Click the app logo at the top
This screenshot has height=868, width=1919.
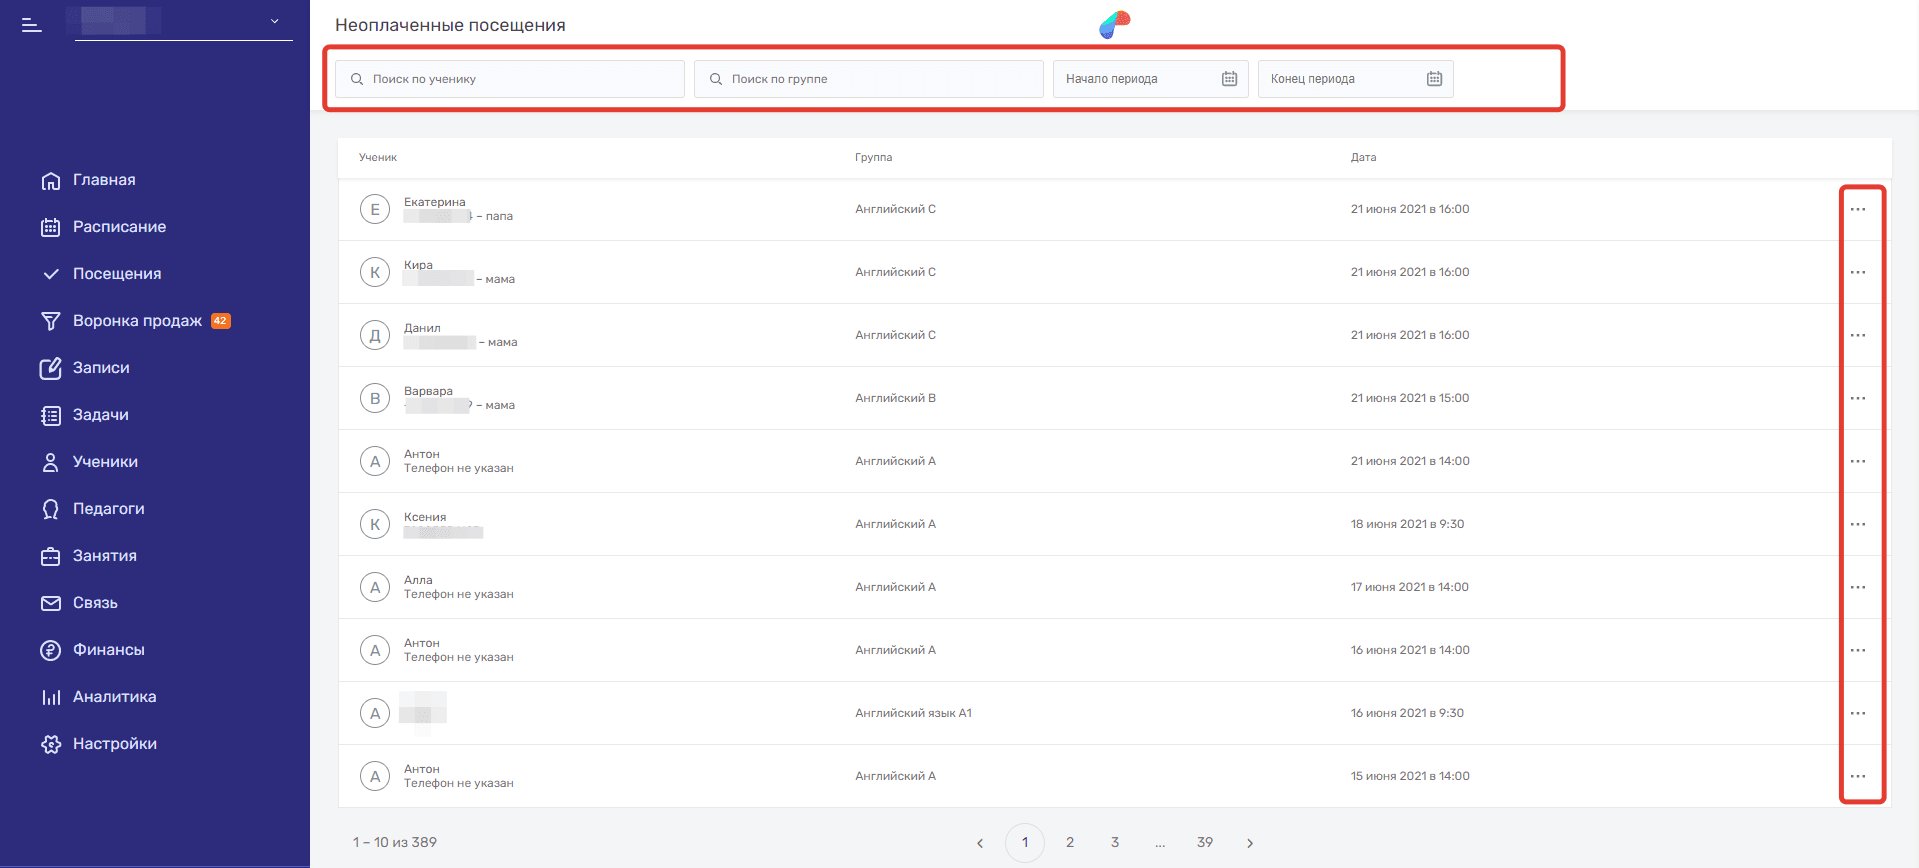[1114, 24]
